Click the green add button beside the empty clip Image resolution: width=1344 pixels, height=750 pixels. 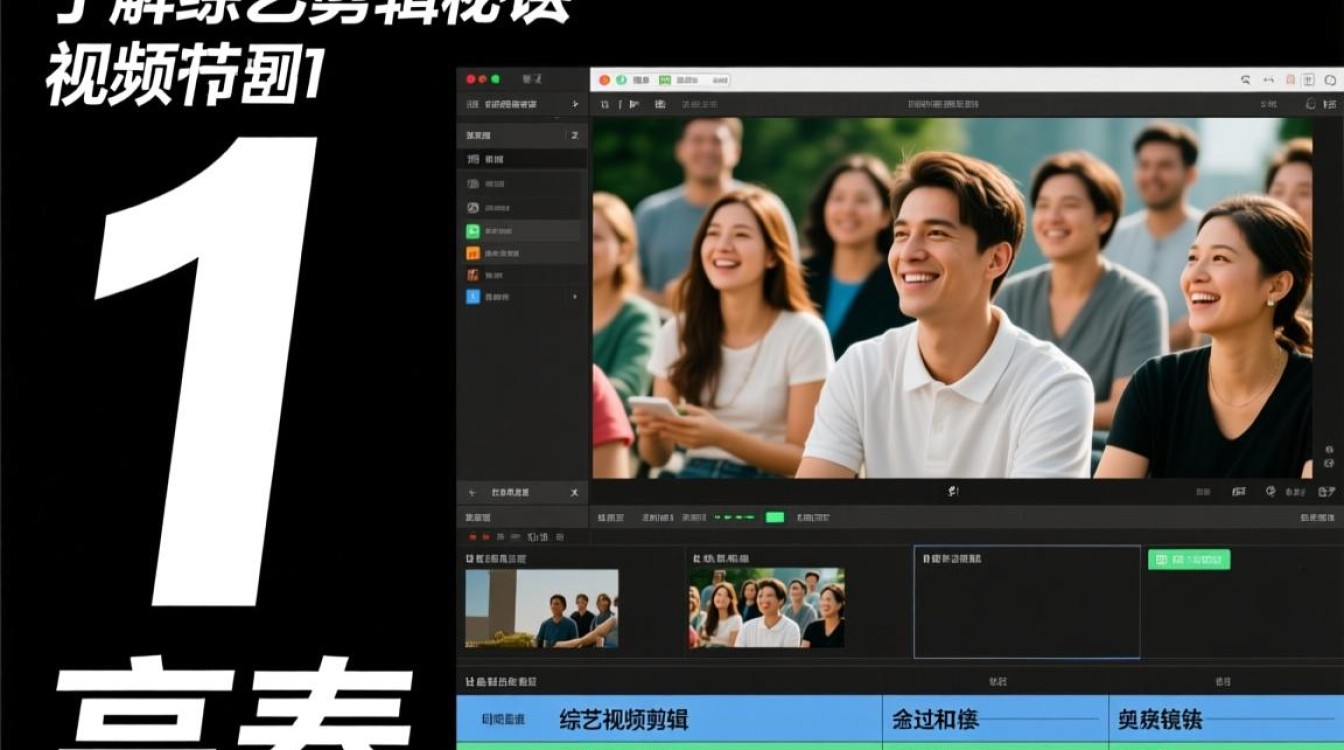(1189, 560)
